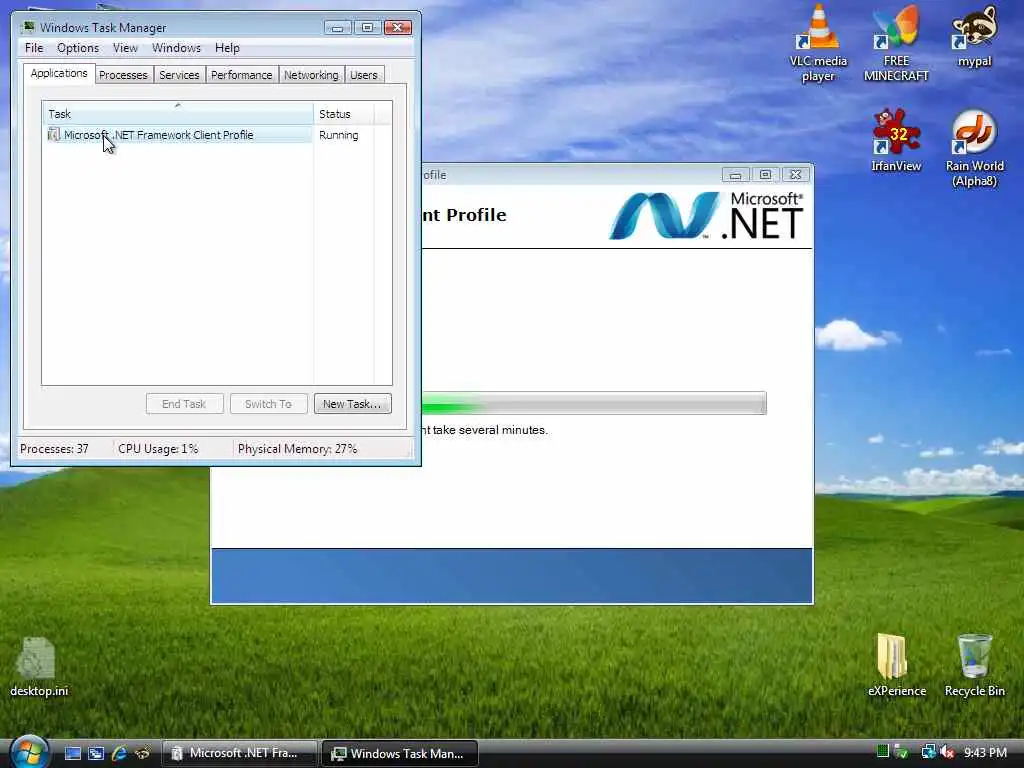
Task: Close the Windows Task Manager window
Action: click(398, 27)
